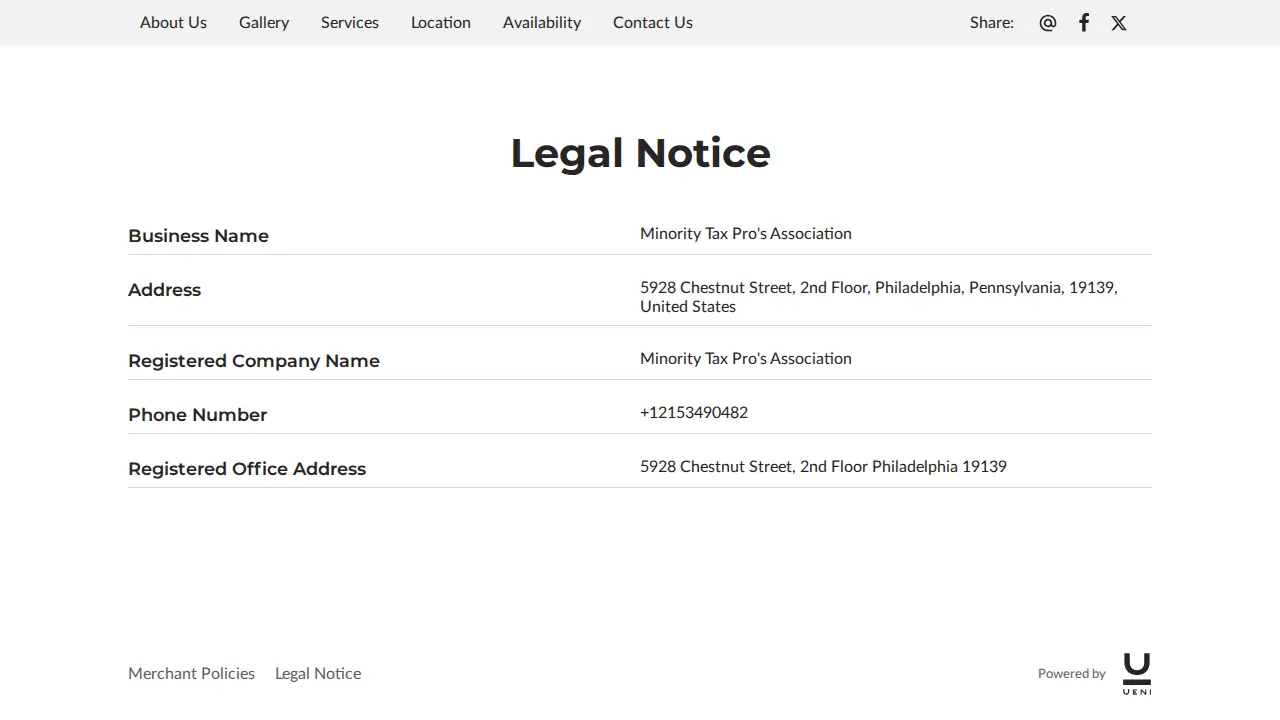Click the Registered Office Address label
This screenshot has height=720, width=1280.
(x=247, y=469)
